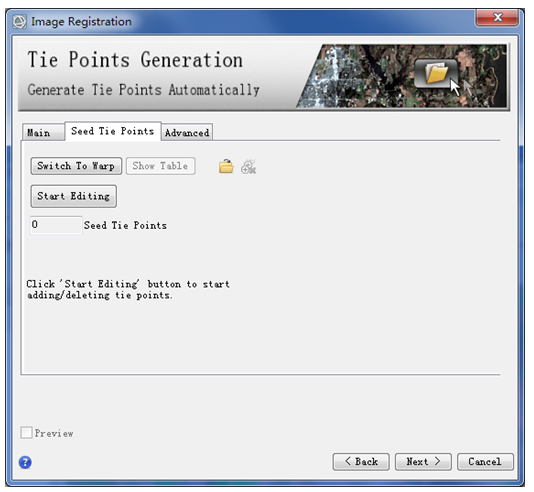Switch to the Main tab
This screenshot has width=534, height=492.
[43, 132]
